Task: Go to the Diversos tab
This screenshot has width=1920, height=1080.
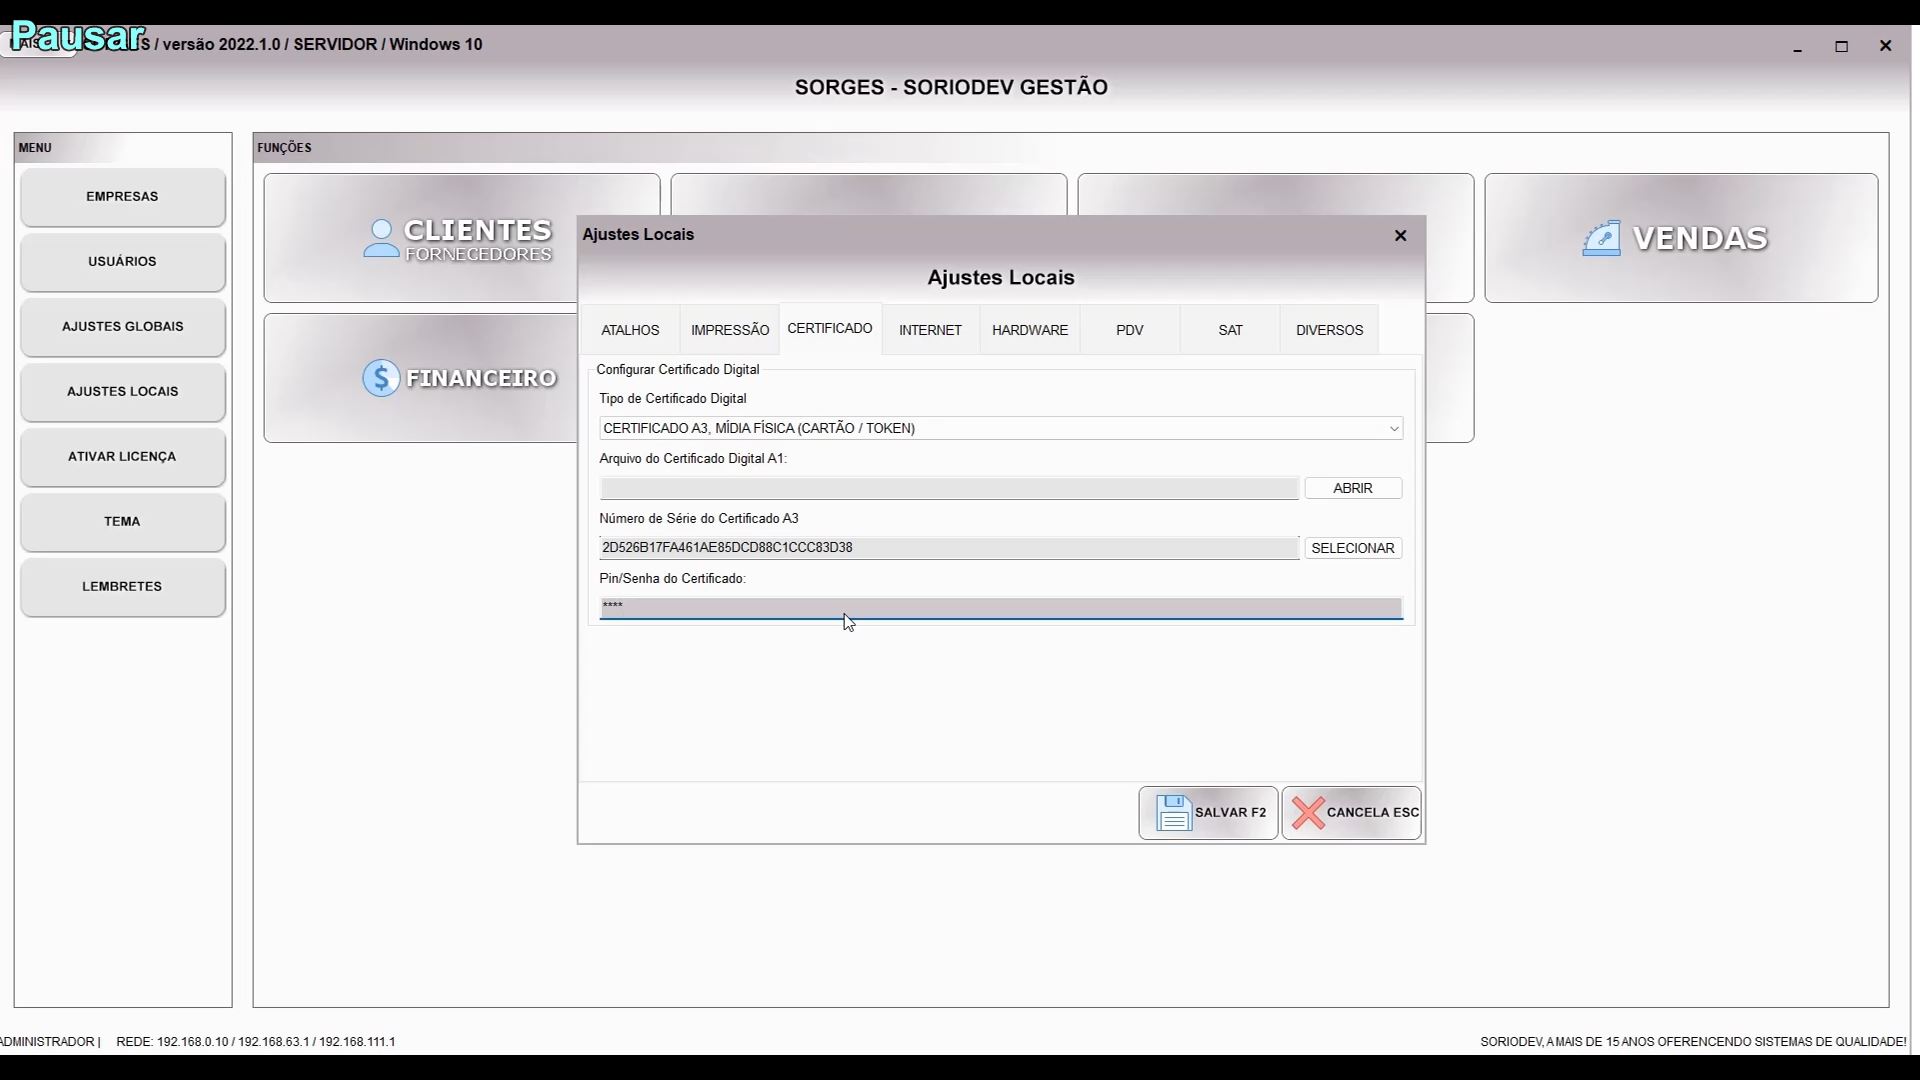Action: 1329,330
